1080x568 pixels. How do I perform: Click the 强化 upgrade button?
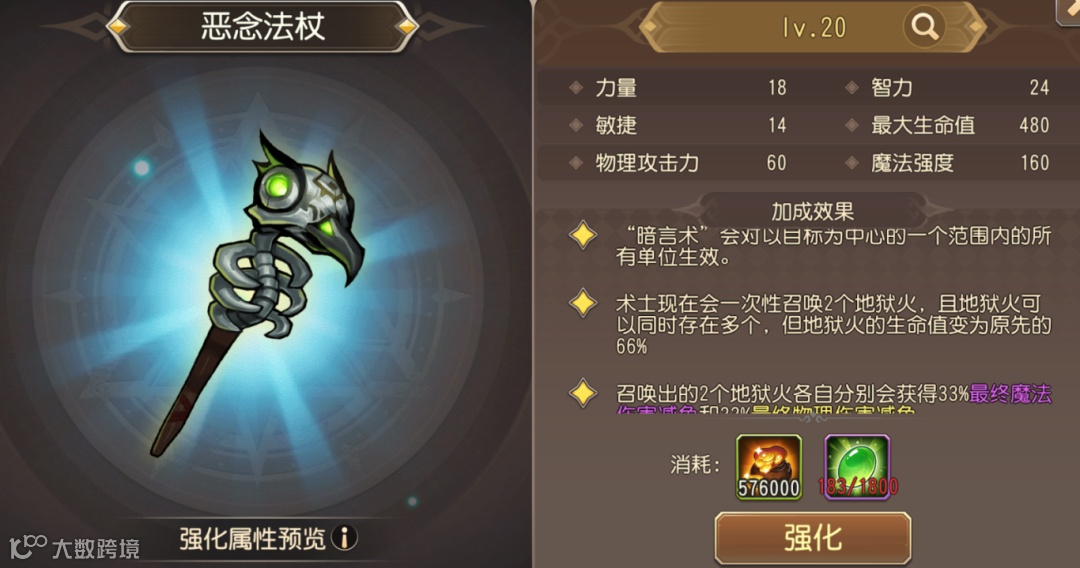point(813,538)
